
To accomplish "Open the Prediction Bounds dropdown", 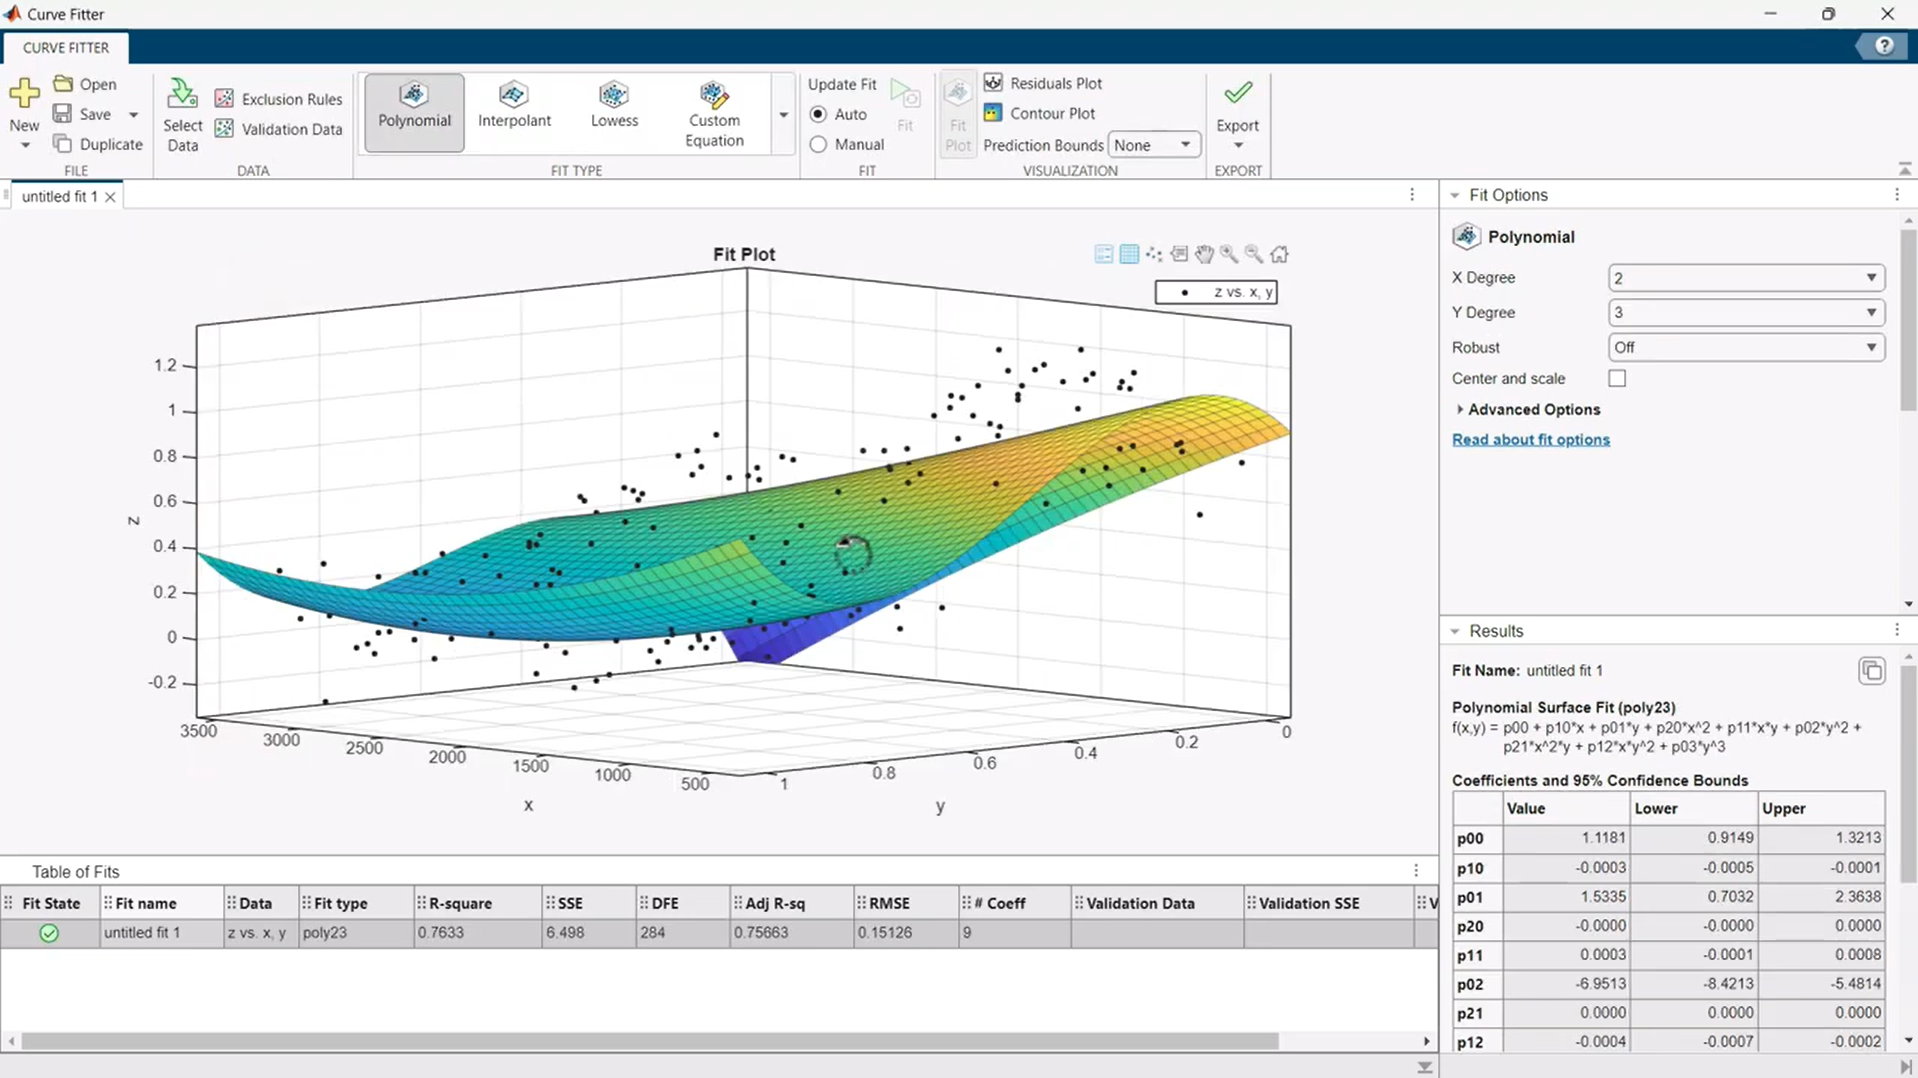I will coord(1153,145).
